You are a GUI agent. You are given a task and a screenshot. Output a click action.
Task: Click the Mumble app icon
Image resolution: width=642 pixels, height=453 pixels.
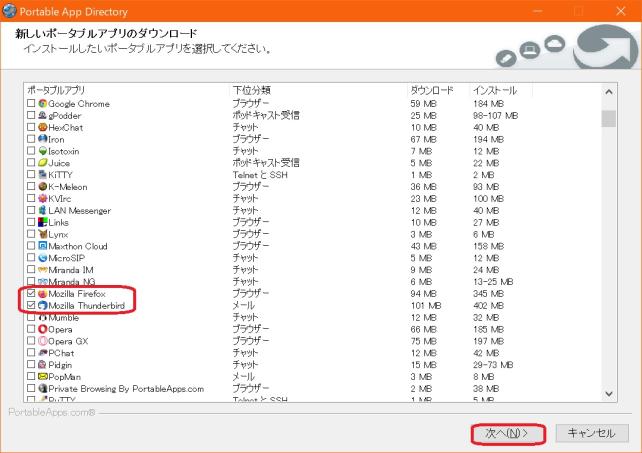43,317
